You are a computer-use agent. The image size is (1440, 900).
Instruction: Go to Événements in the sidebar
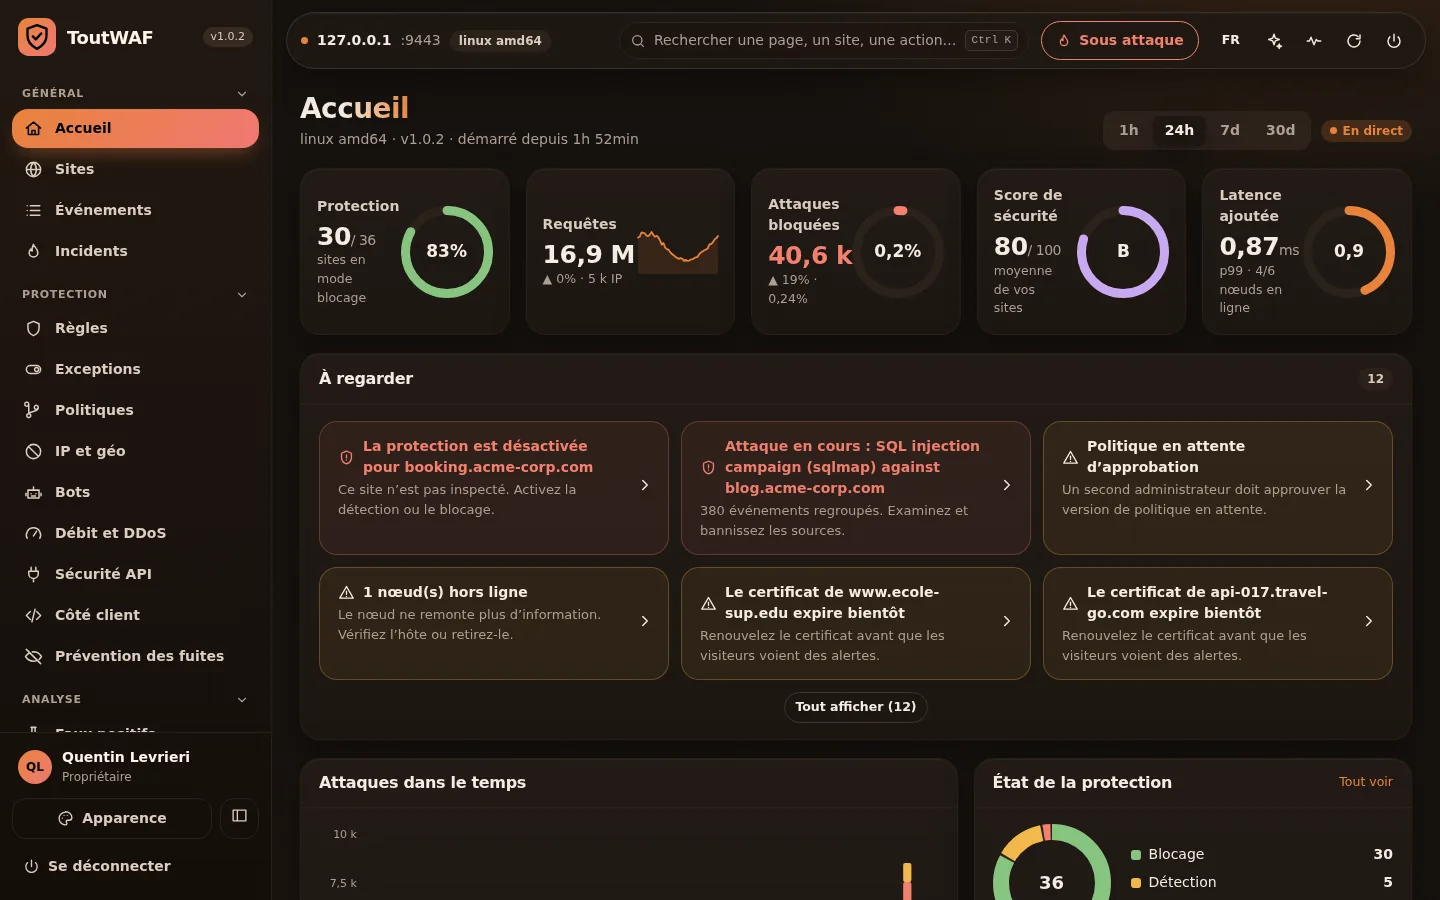click(135, 210)
